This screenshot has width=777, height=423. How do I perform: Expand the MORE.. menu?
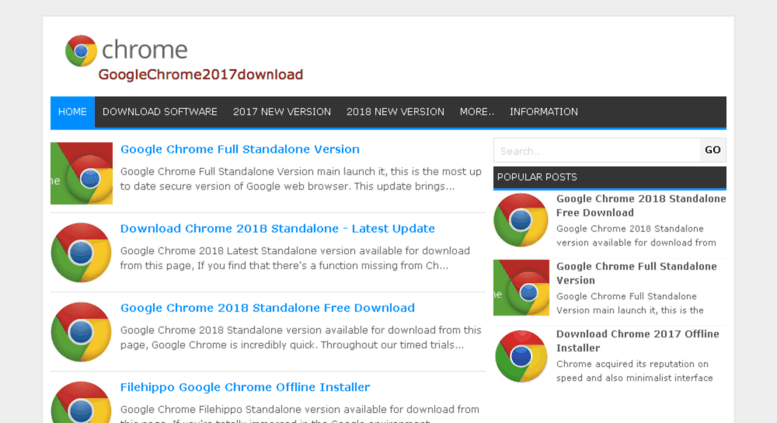click(477, 112)
